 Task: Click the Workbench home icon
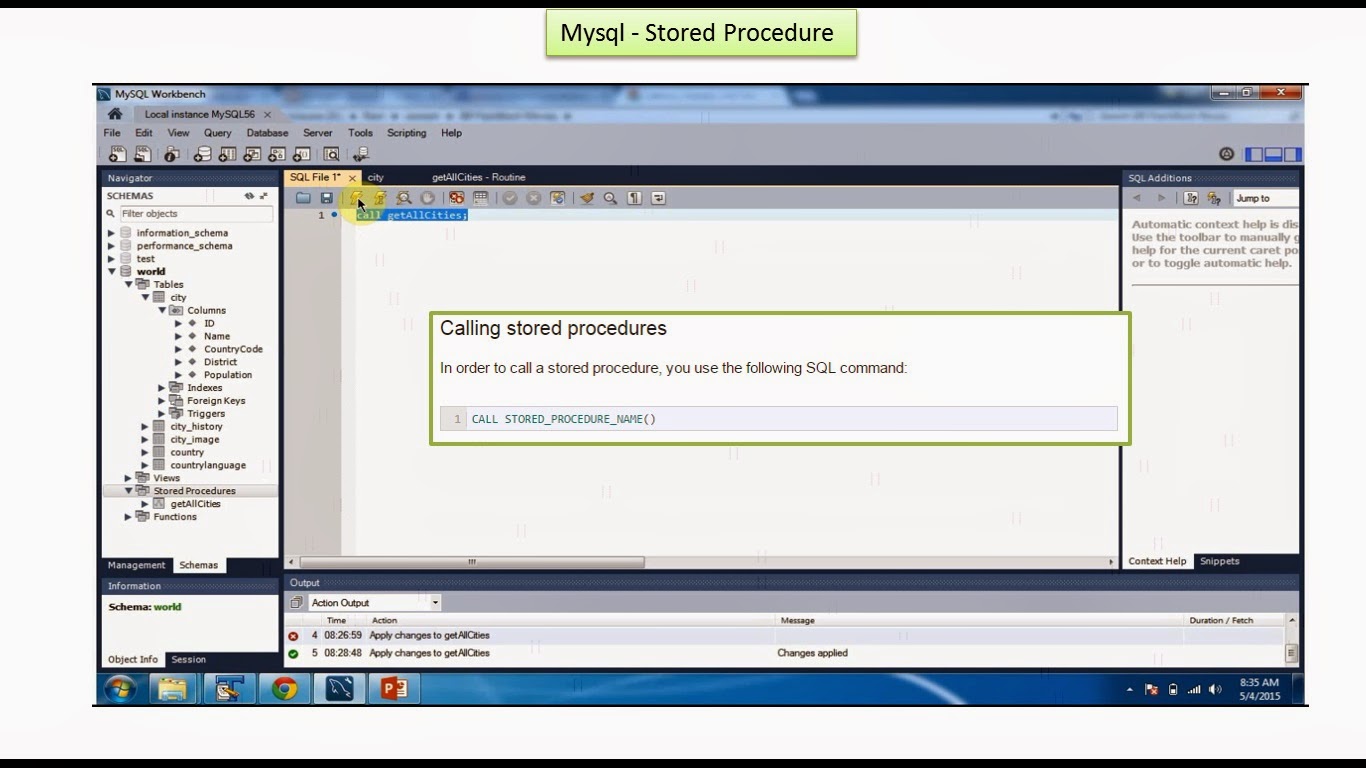115,114
